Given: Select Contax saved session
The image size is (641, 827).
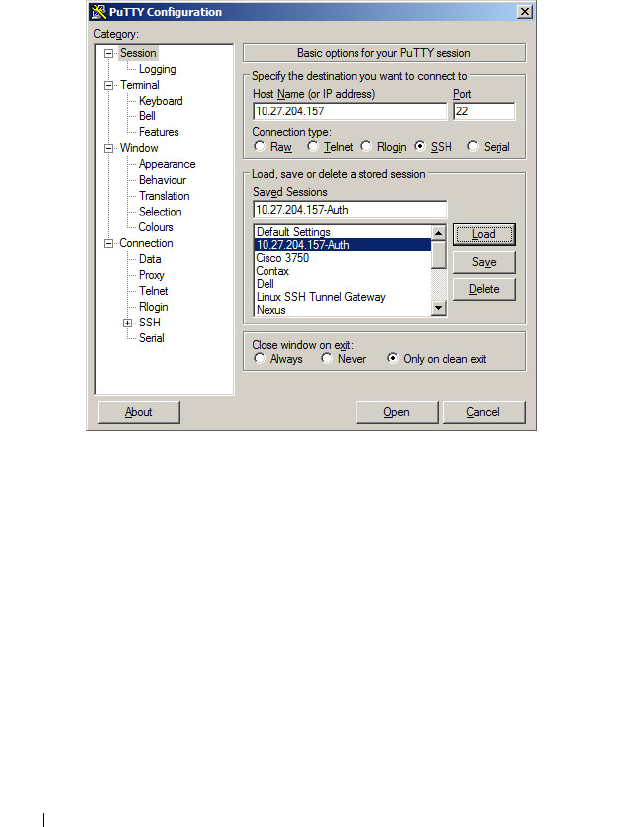Looking at the screenshot, I should point(343,271).
